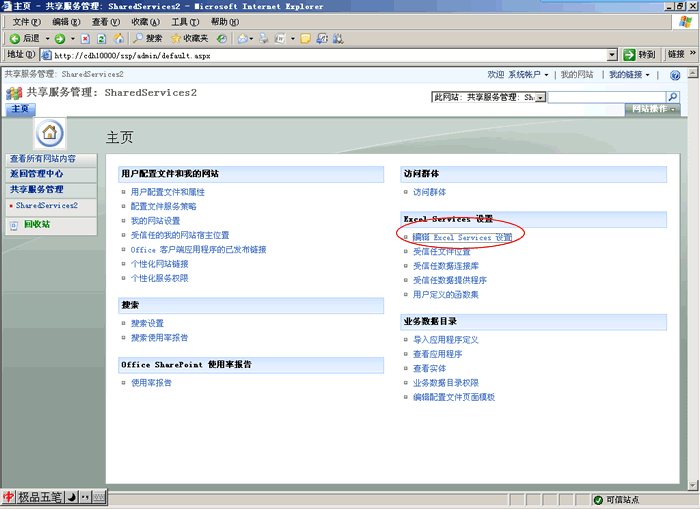Click the page scrollbar down arrow
The width and height of the screenshot is (700, 509).
pos(692,485)
